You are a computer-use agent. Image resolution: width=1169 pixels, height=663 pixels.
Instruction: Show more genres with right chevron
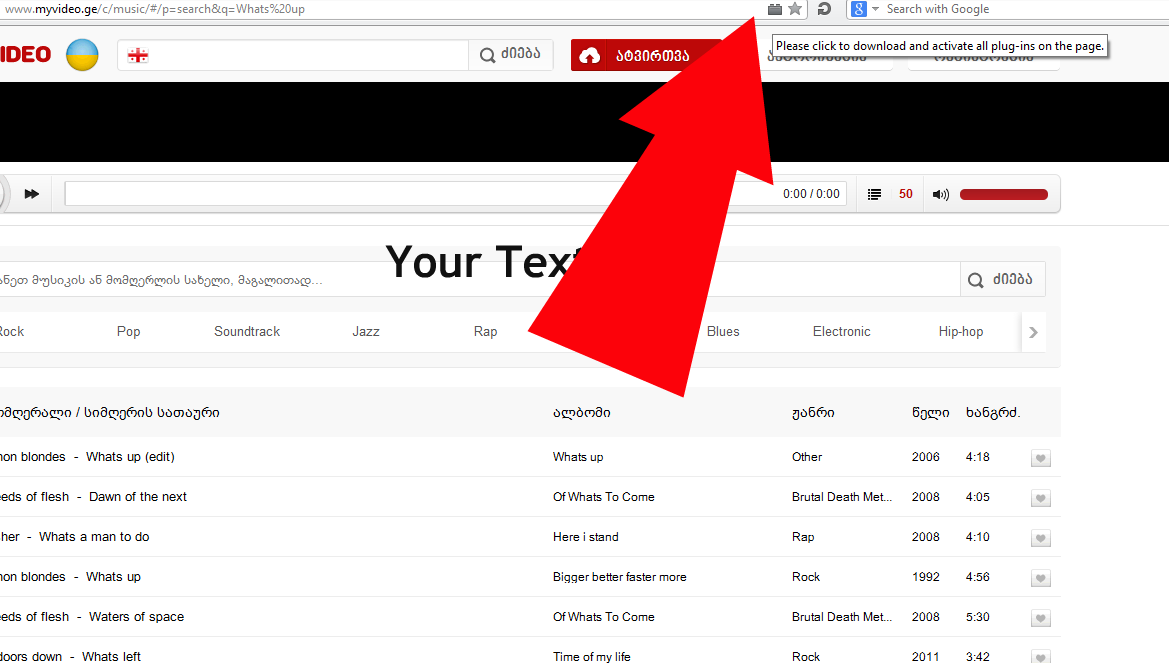(x=1033, y=333)
